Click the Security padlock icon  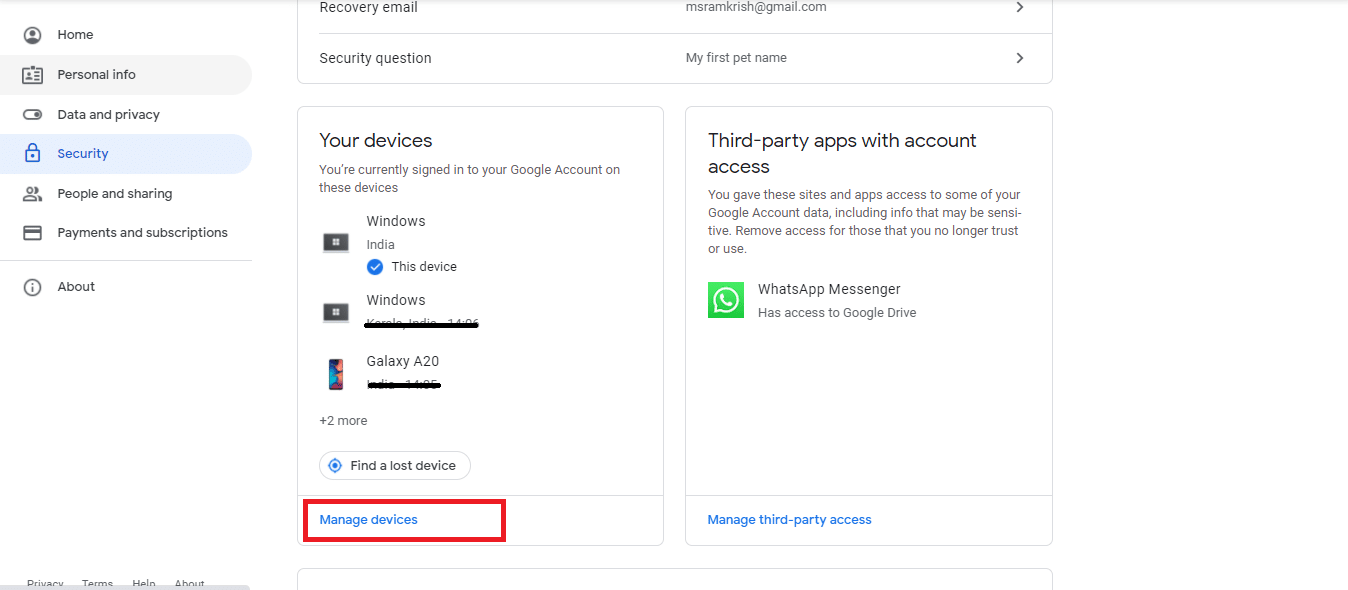point(33,154)
